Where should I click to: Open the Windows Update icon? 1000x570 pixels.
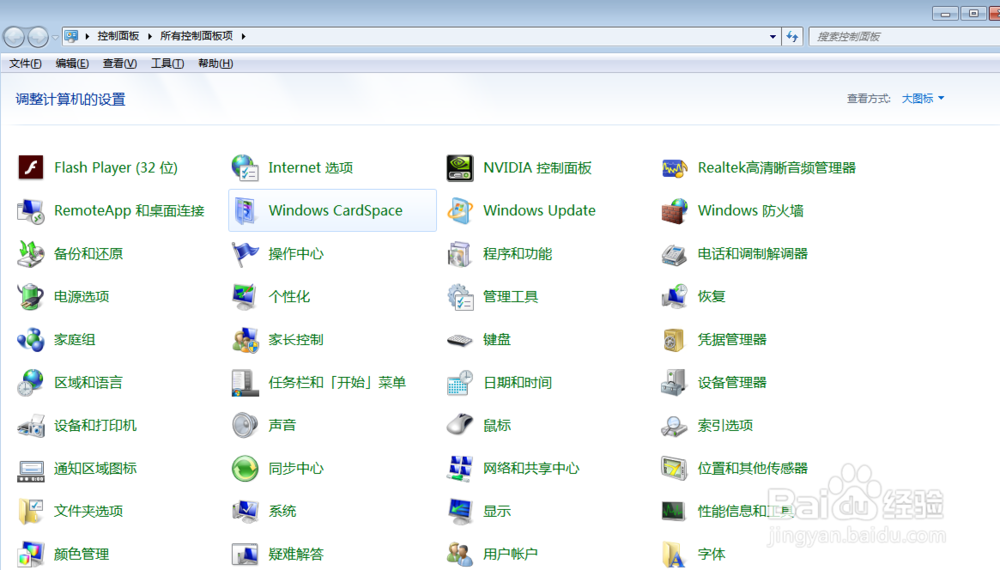(x=460, y=210)
